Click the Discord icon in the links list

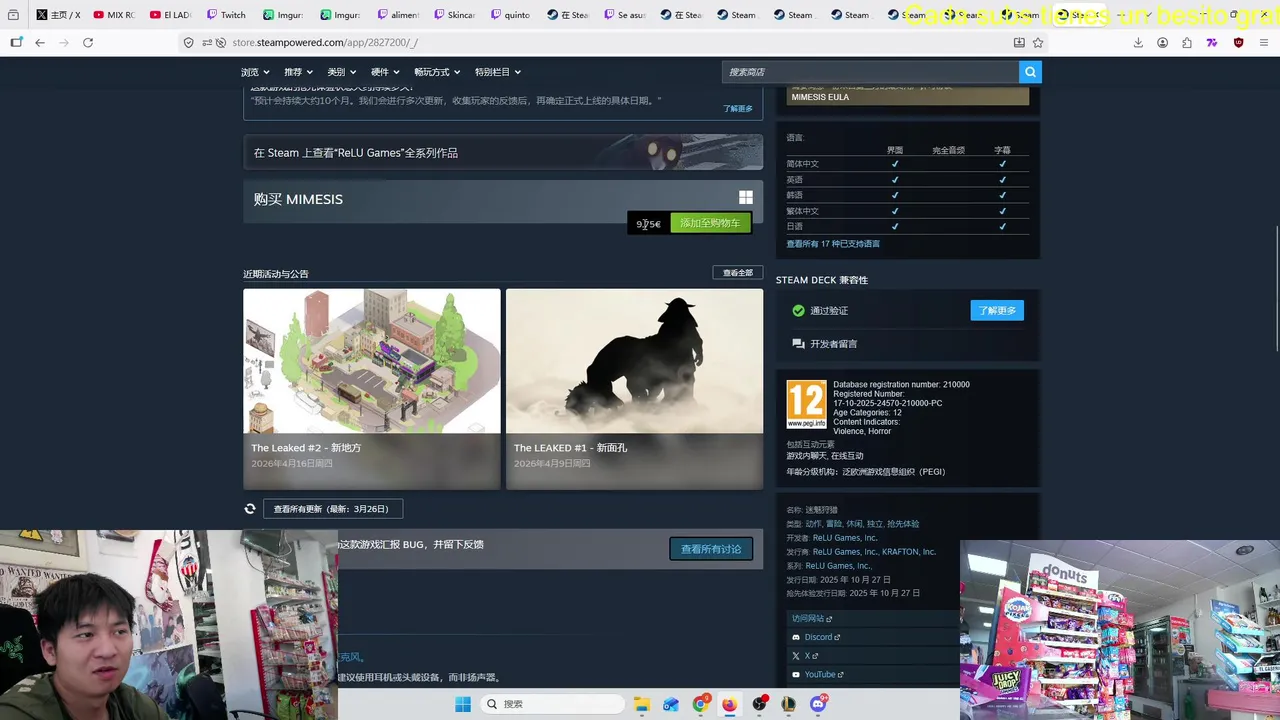(x=796, y=637)
